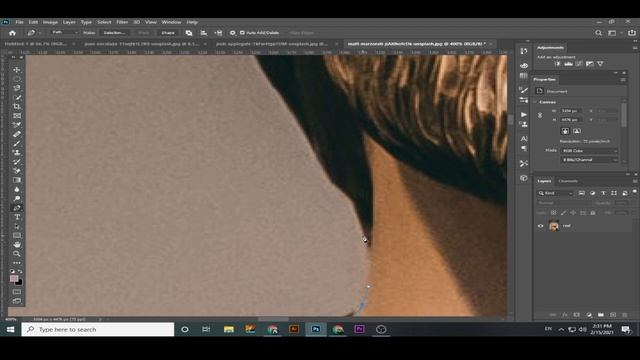Screen dimensions: 640x360
Task: Switch to the Channels tab
Action: point(568,181)
